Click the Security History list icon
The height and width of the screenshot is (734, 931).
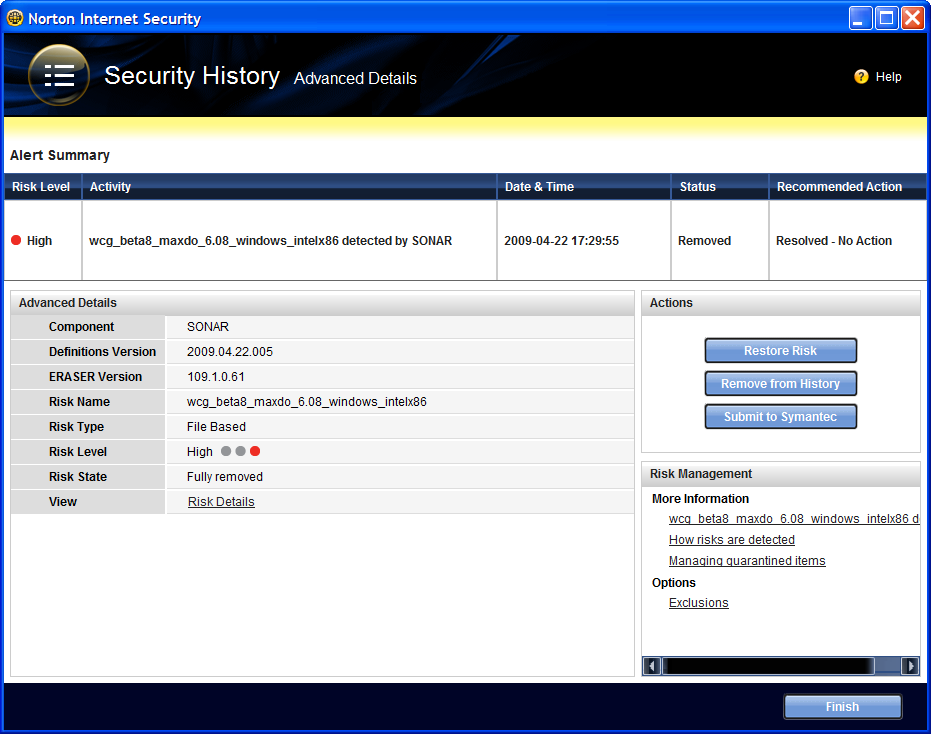(59, 75)
